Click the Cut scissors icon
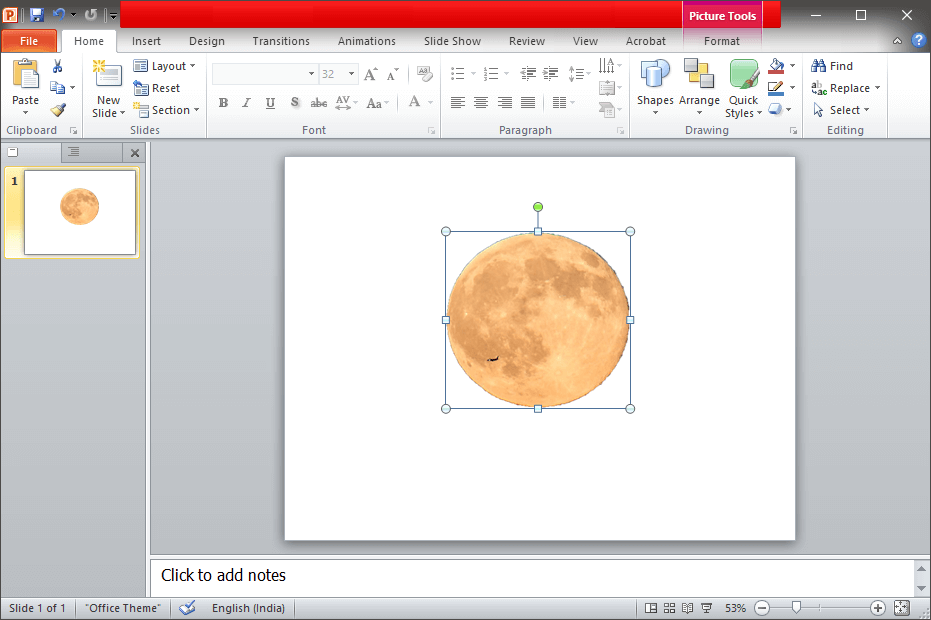The image size is (931, 620). pyautogui.click(x=58, y=66)
